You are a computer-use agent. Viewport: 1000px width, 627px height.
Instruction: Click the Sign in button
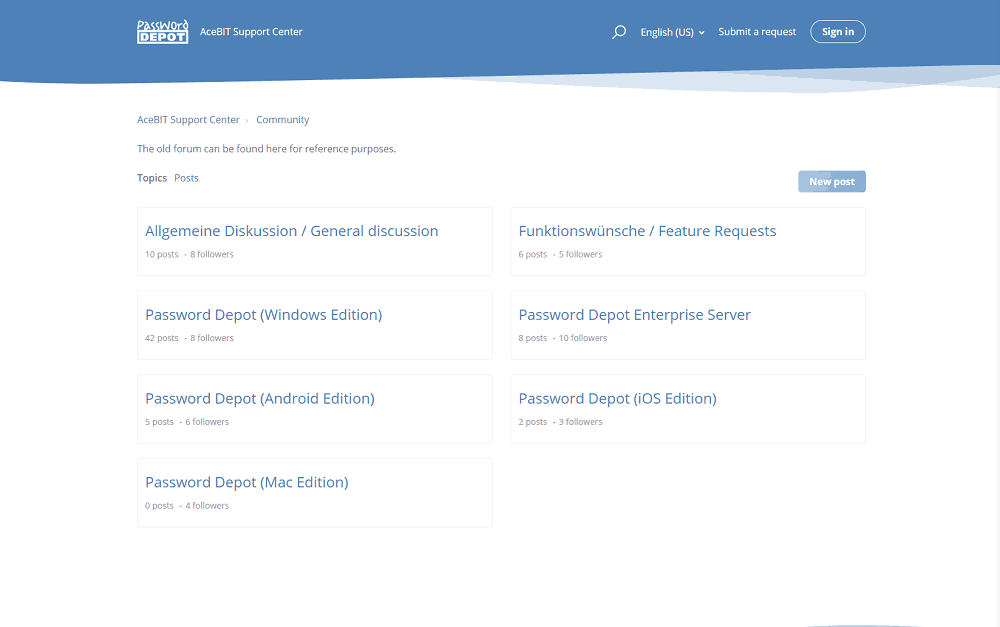pos(837,32)
